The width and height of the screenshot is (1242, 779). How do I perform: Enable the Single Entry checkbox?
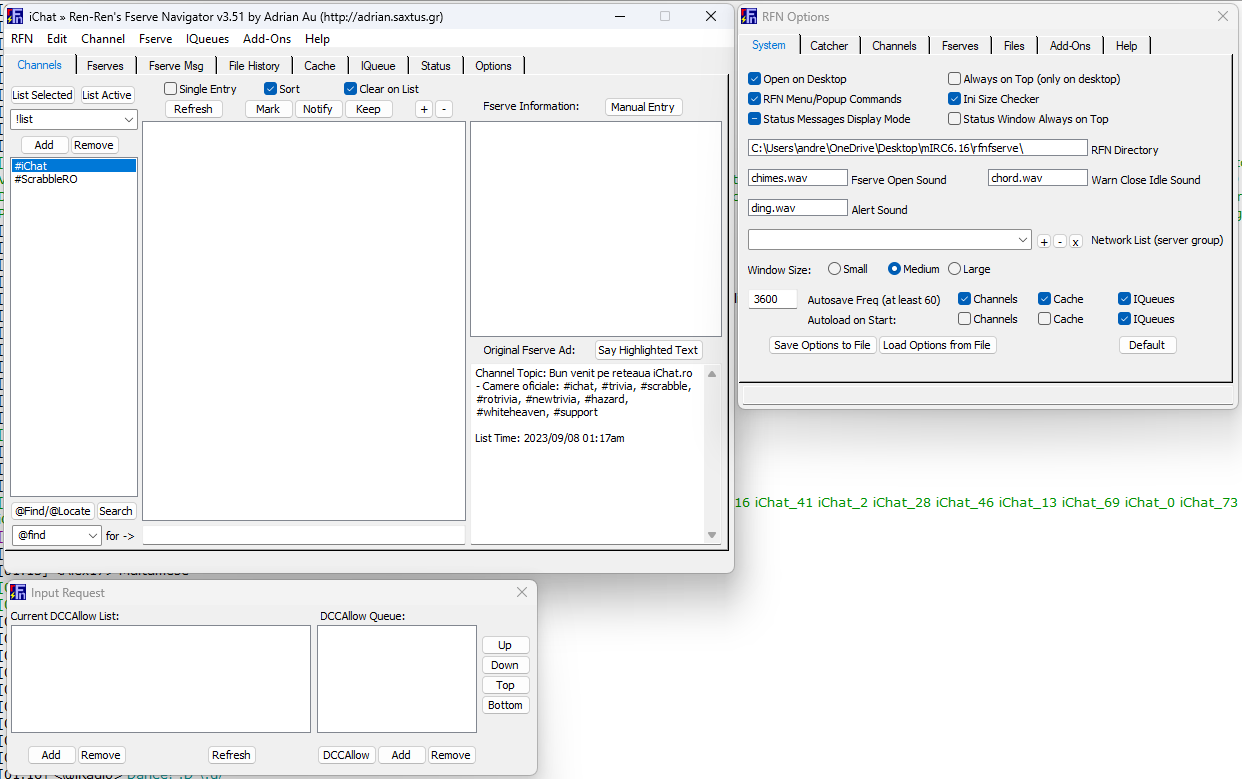[x=171, y=89]
